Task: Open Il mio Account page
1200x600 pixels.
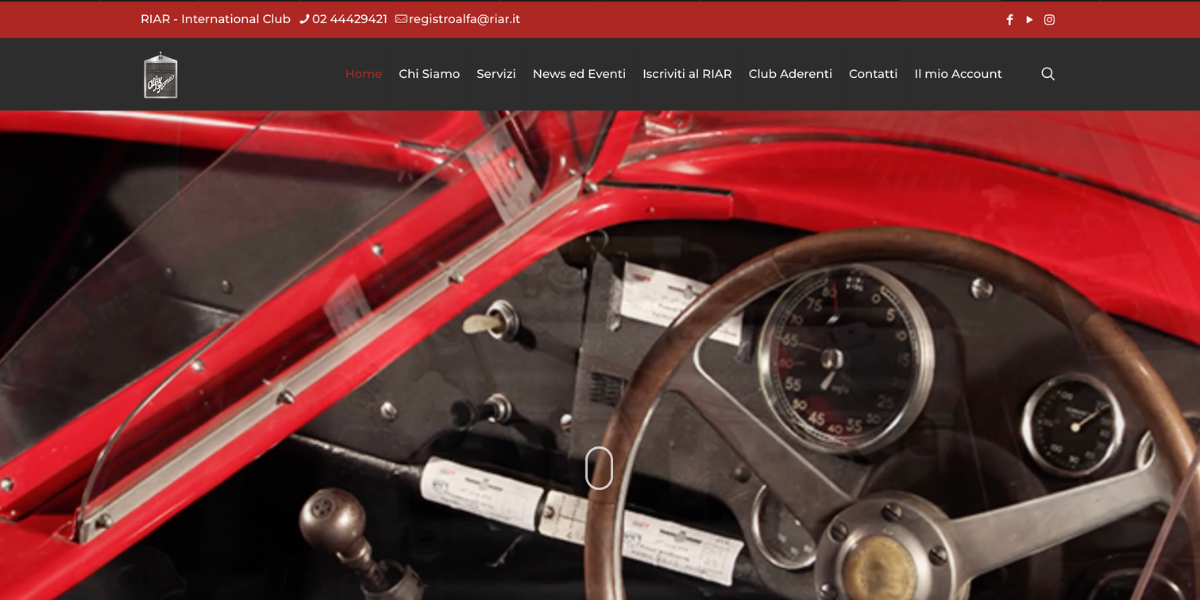Action: (x=958, y=74)
